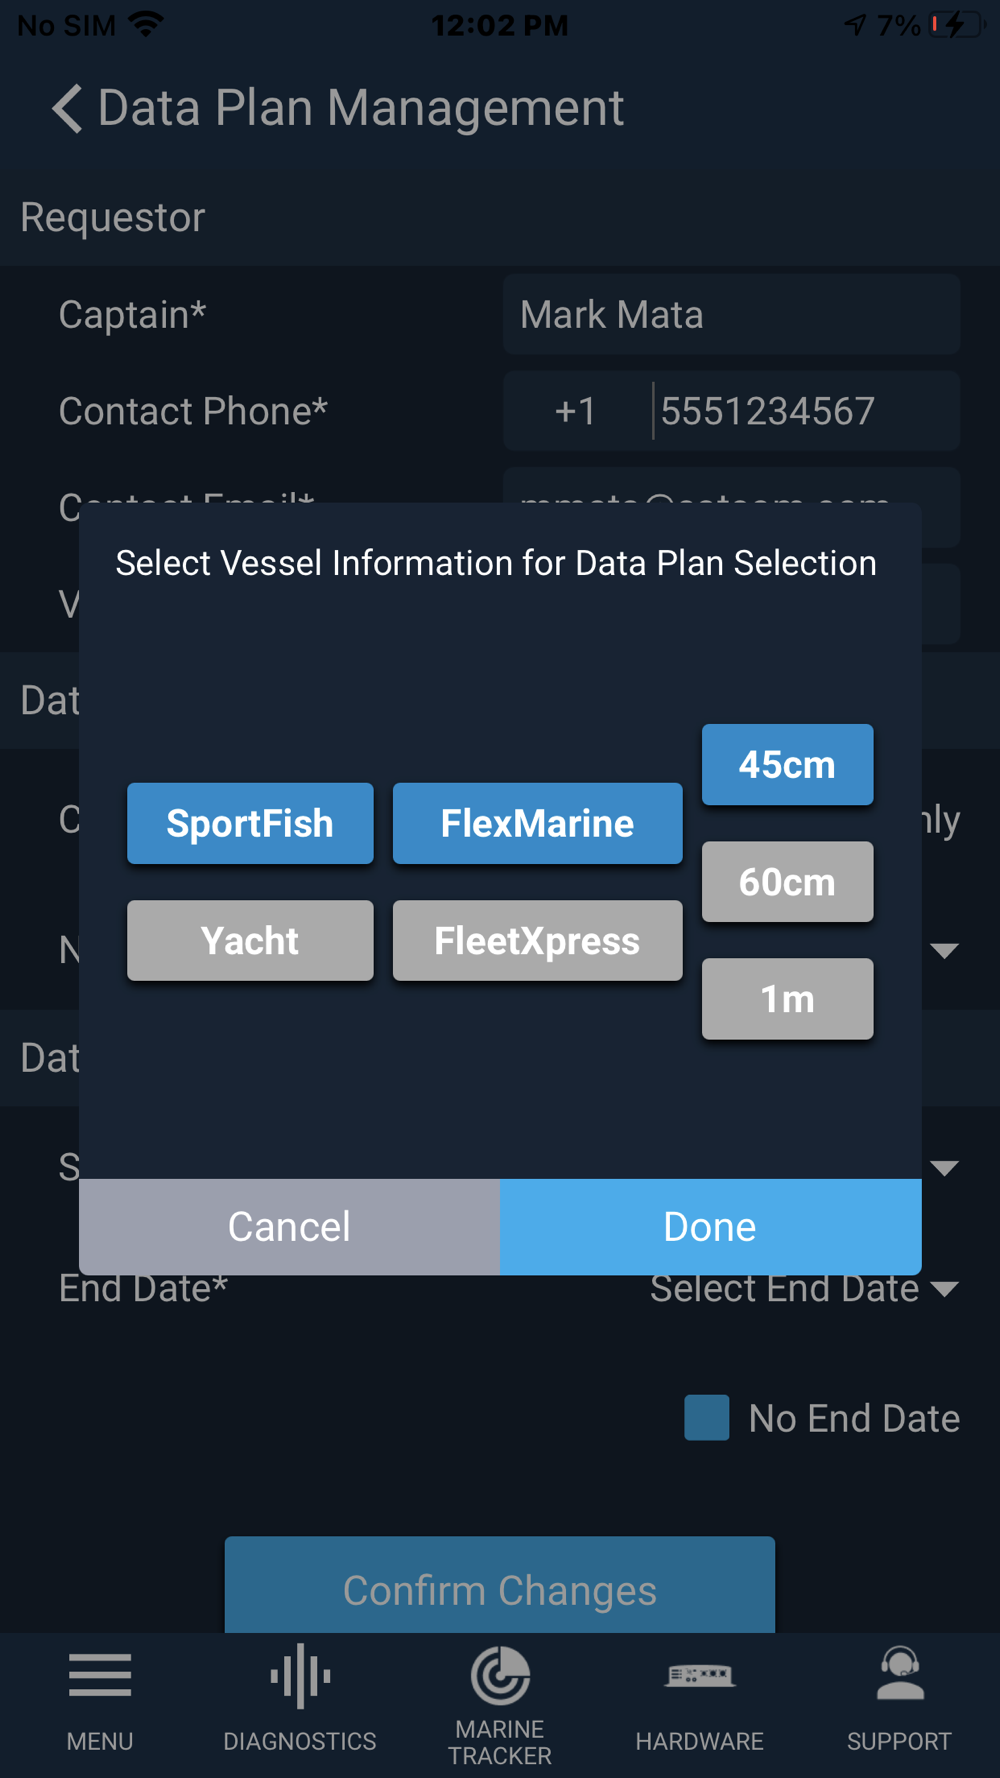Cancel the vessel information dialog
Screen dimensions: 1000x1778
[289, 1227]
